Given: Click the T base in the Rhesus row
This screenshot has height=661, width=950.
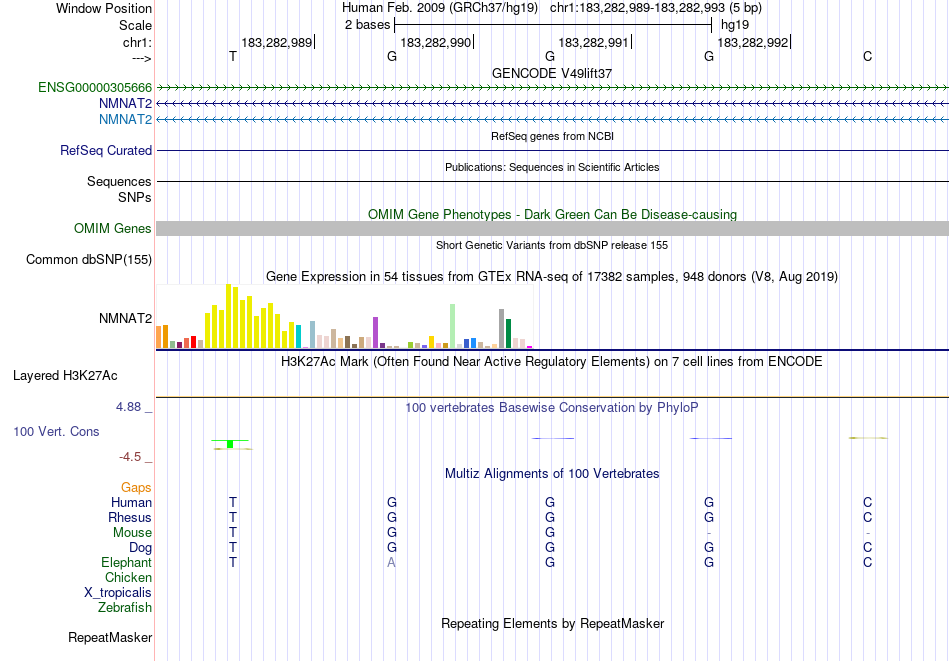Looking at the screenshot, I should tap(233, 517).
